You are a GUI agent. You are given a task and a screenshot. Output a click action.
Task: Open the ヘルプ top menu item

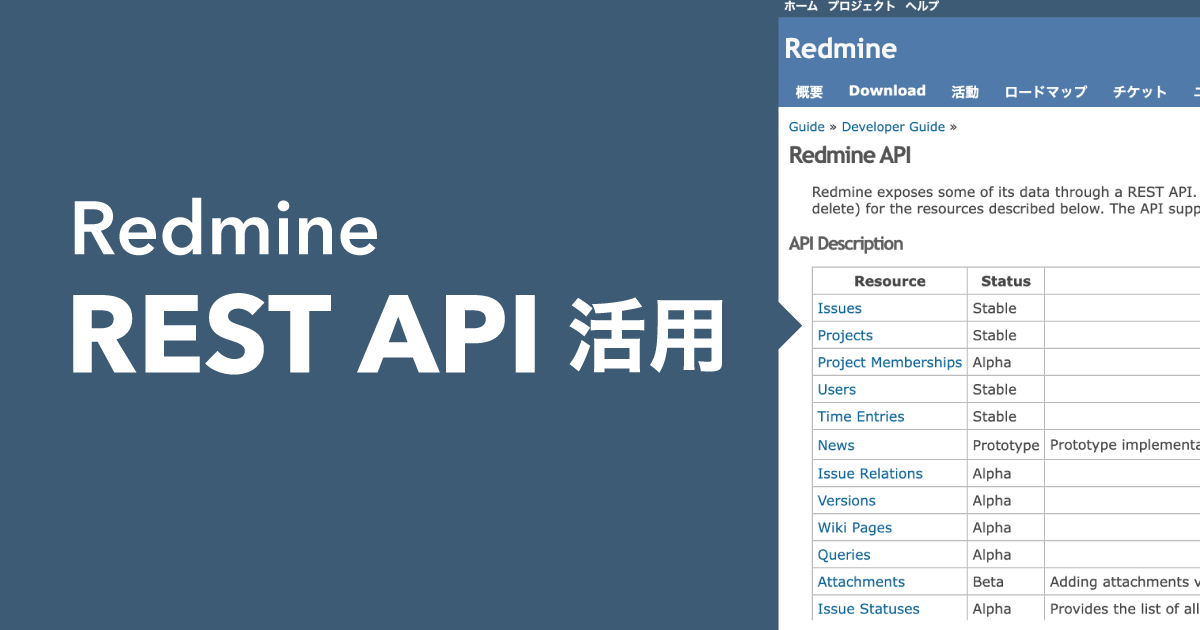point(921,7)
